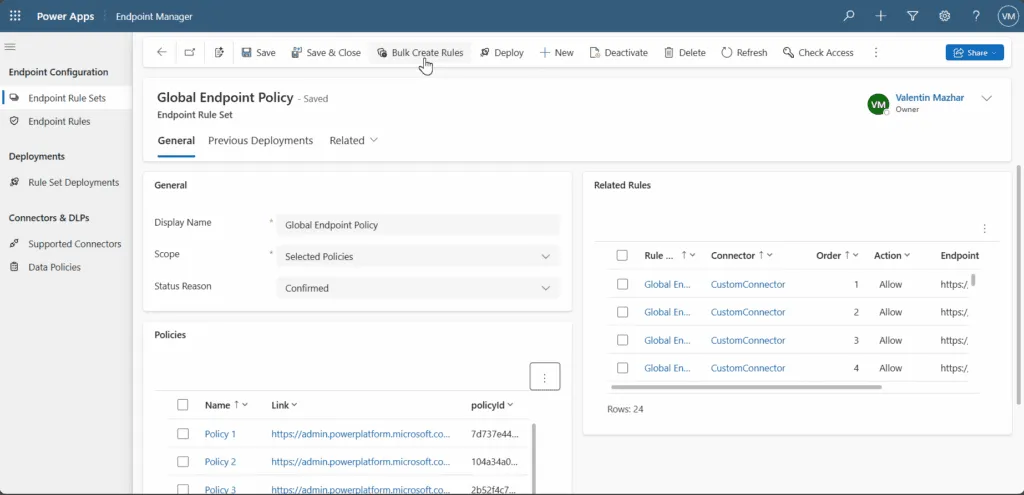Viewport: 1024px width, 495px height.
Task: Open Endpoint Rules in sidebar
Action: click(x=67, y=121)
